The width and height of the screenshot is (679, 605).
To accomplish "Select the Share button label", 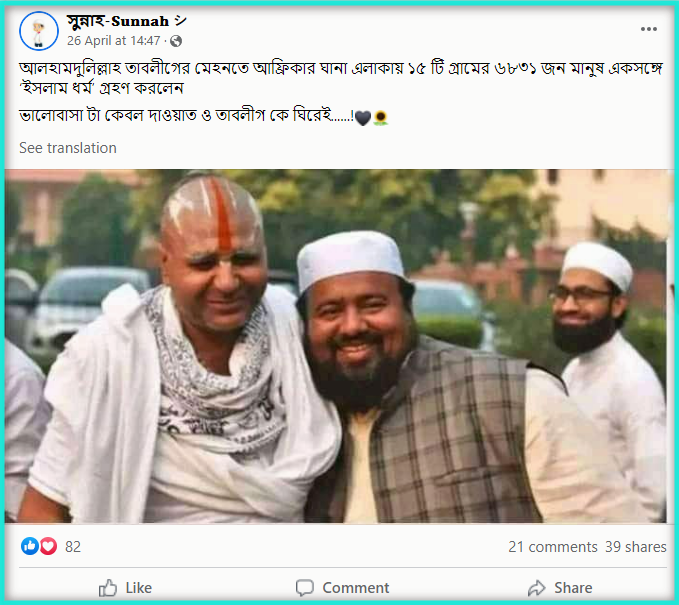I will [573, 588].
